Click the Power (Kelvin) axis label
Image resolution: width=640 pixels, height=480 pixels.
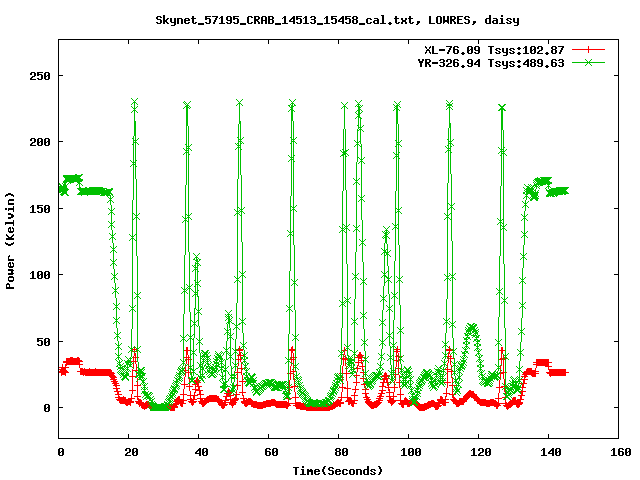pos(10,241)
